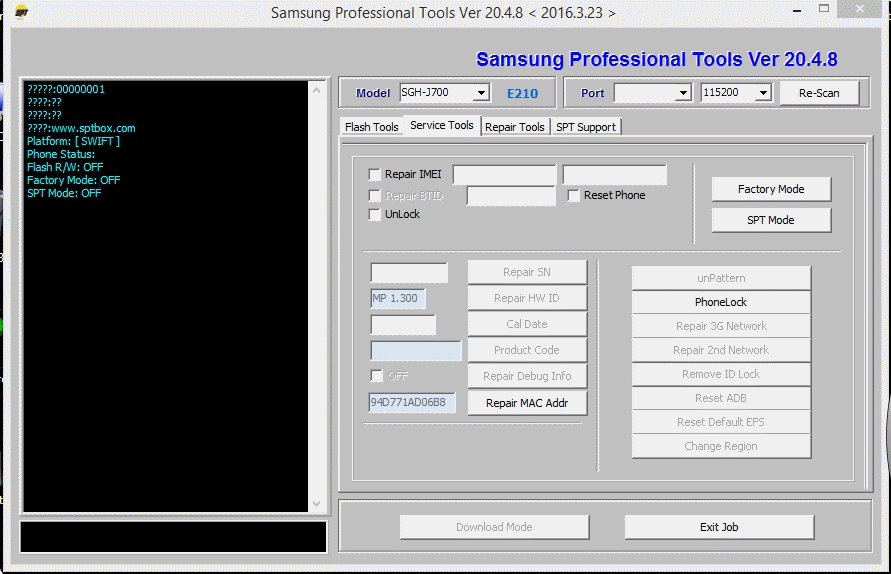Click the black status box below the log
Viewport: 891px width, 574px height.
pos(173,536)
